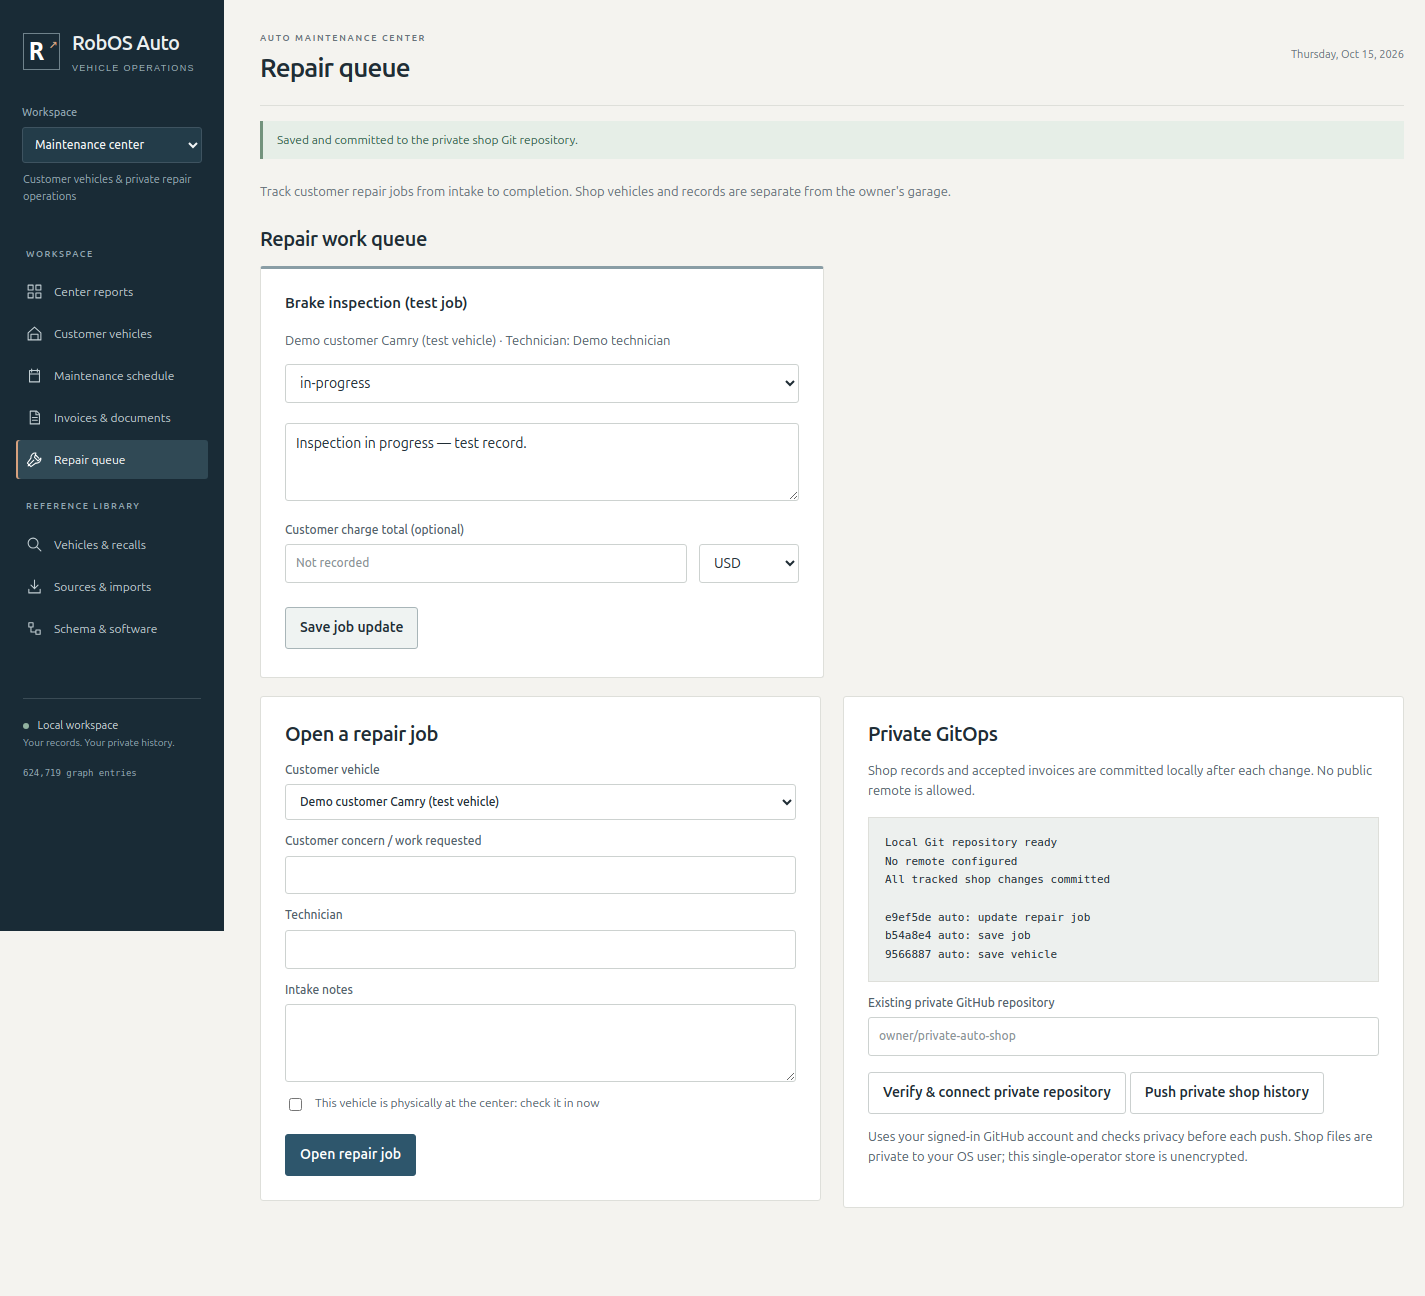The height and width of the screenshot is (1296, 1425).
Task: Click the Existing private GitHub repository field
Action: (1123, 1037)
